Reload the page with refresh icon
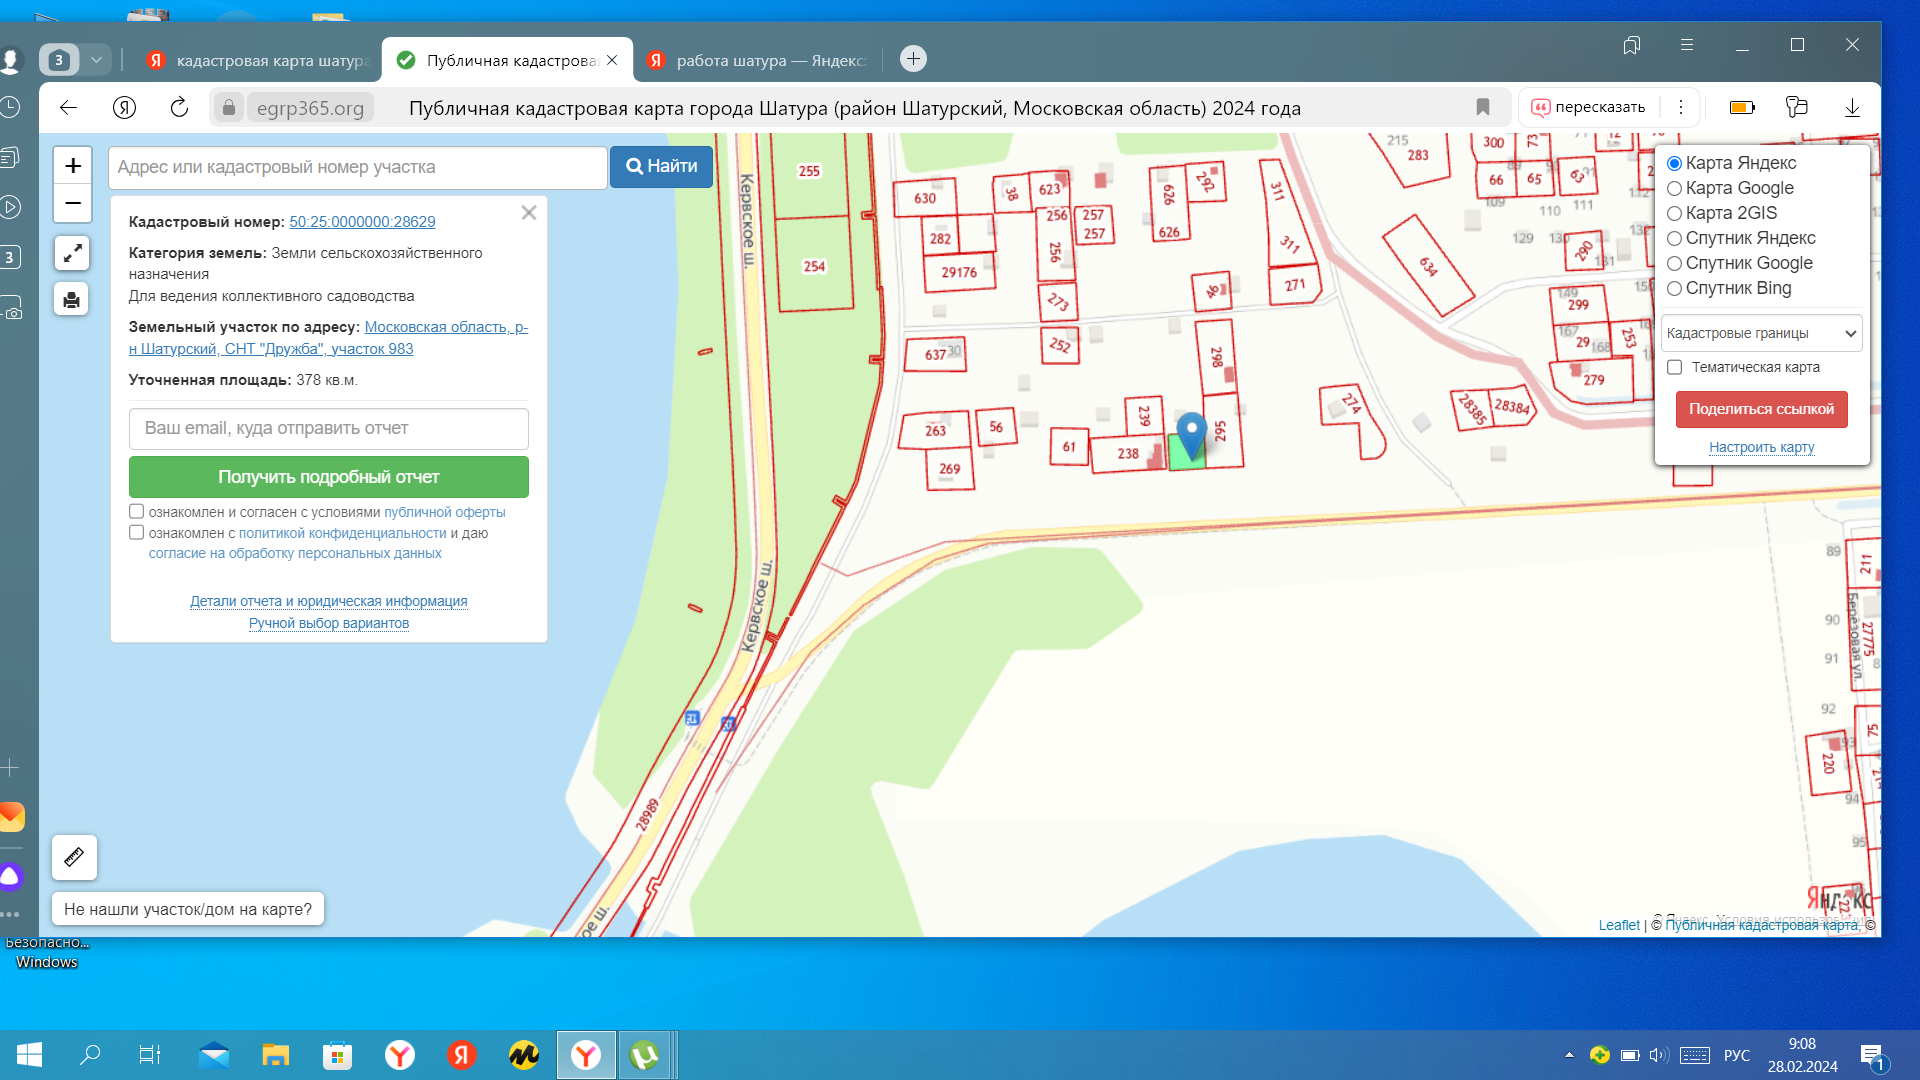 tap(179, 108)
